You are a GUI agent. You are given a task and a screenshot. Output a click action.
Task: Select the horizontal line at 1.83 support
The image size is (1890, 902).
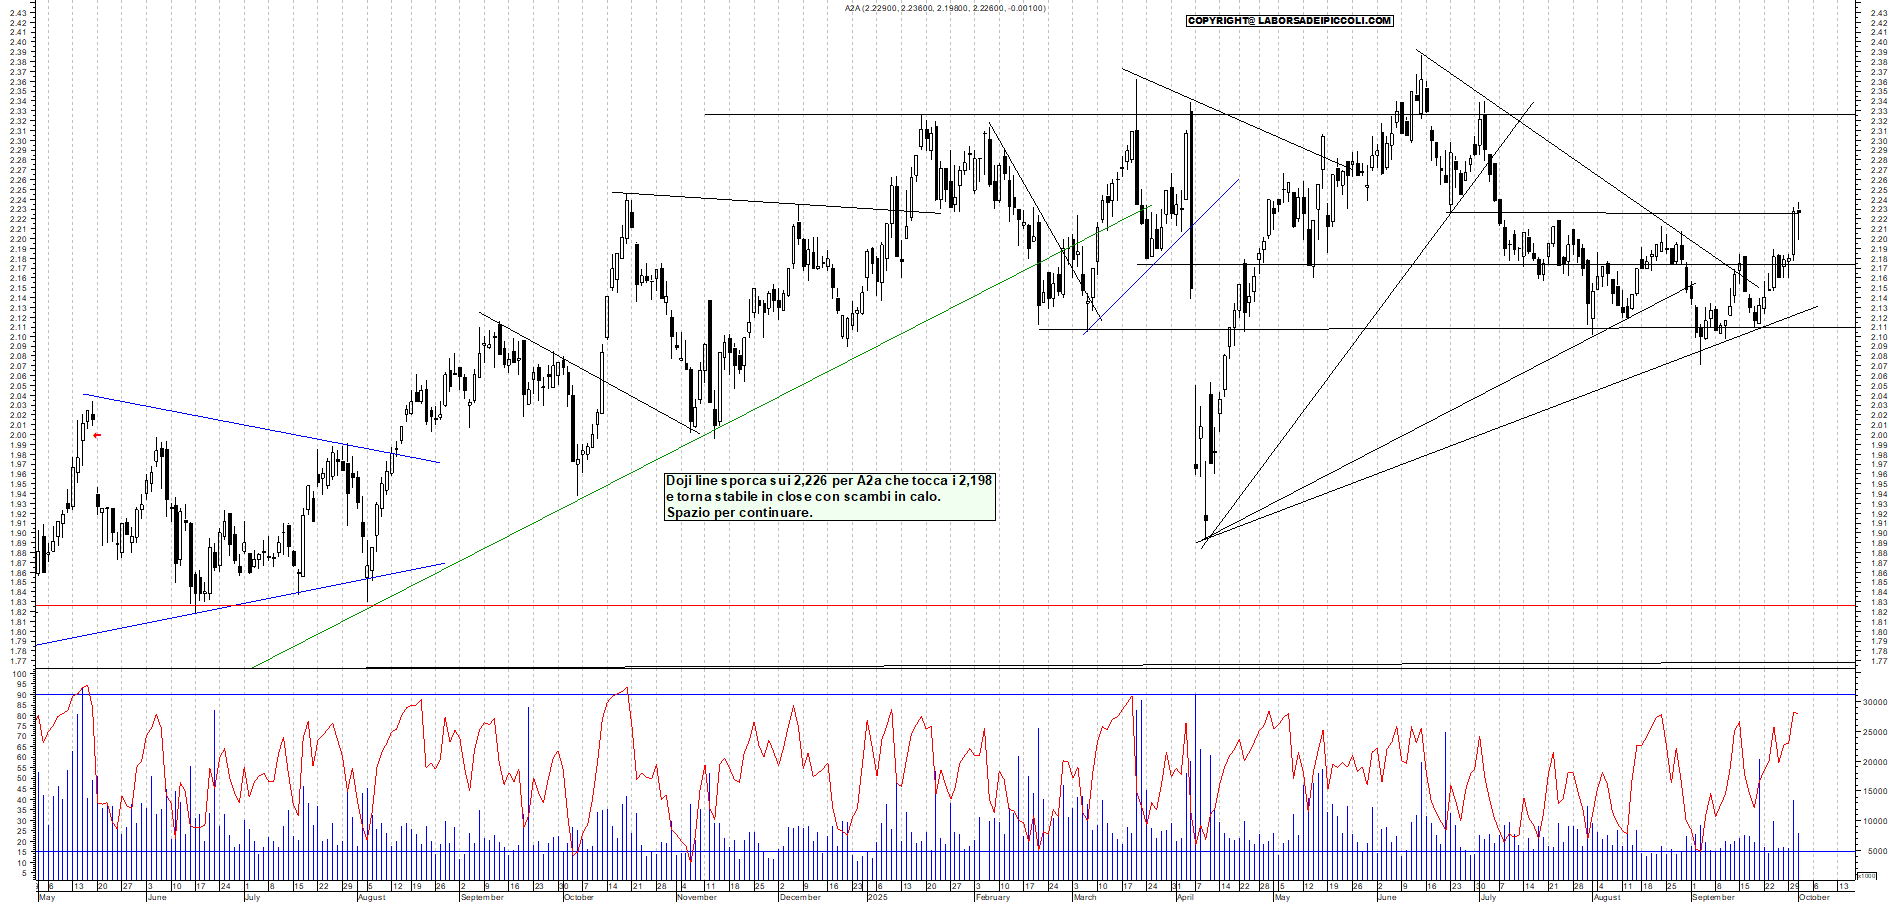[1000, 605]
